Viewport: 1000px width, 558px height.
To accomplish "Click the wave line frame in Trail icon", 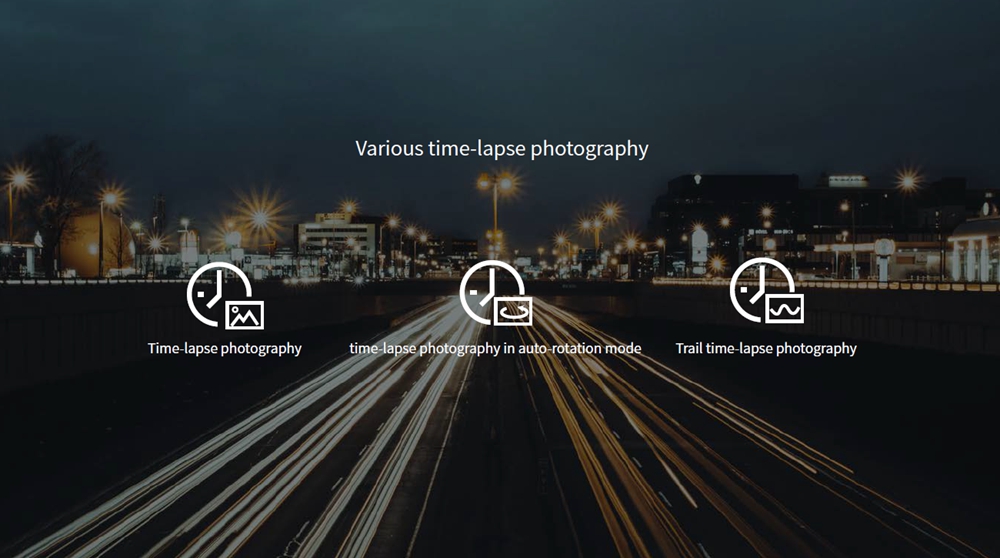I will (785, 308).
